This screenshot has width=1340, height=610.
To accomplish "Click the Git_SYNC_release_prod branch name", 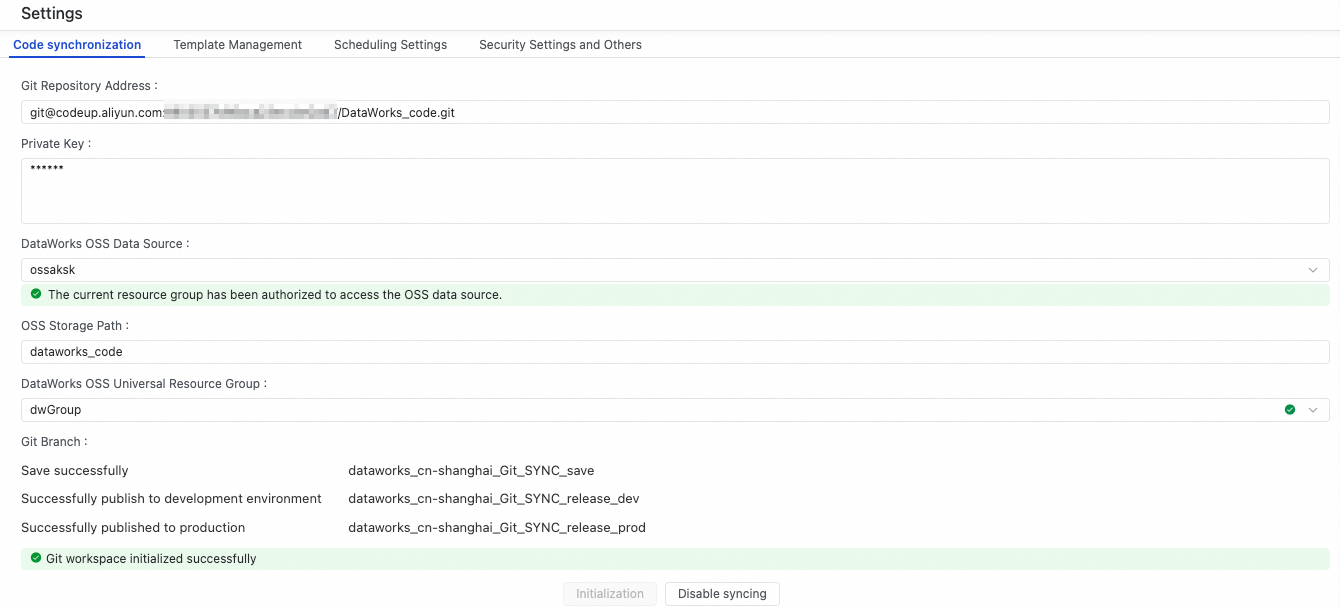I will point(496,528).
